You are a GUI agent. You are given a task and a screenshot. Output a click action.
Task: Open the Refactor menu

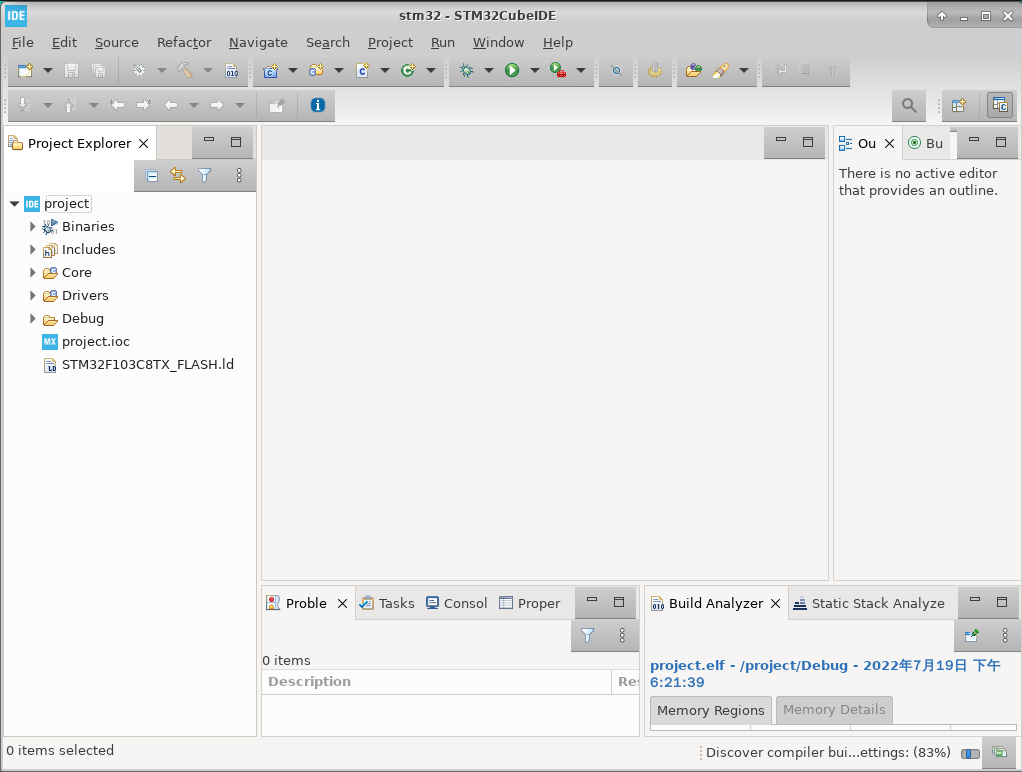[184, 42]
